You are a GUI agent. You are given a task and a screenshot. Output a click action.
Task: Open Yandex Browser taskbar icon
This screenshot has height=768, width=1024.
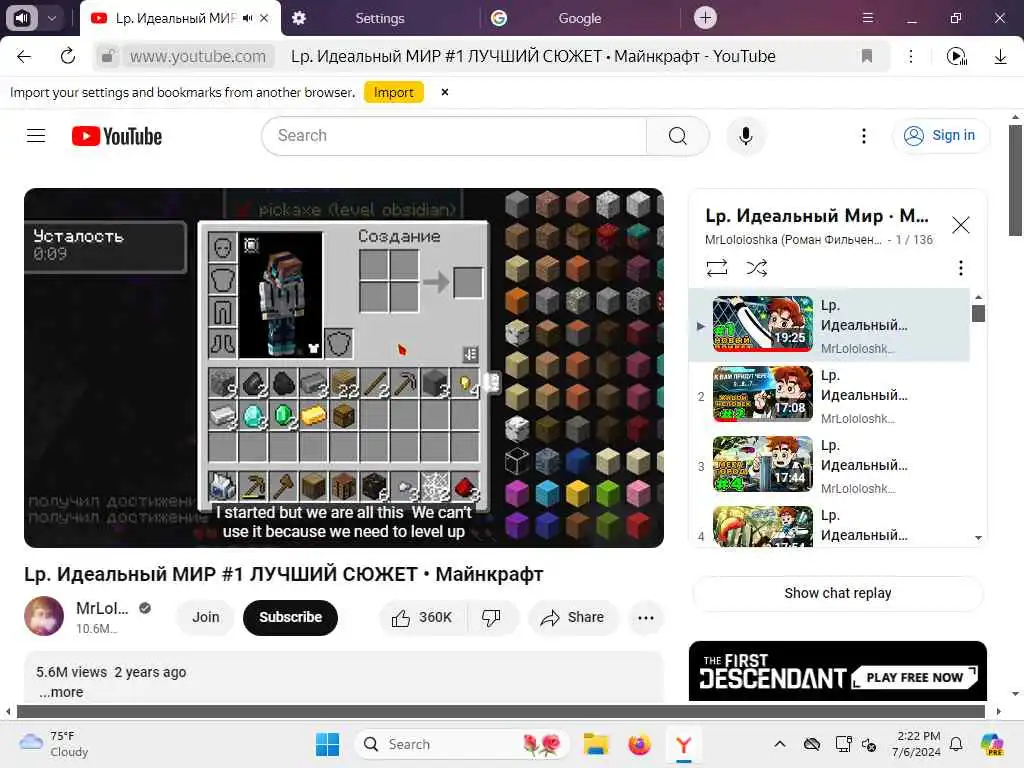[x=683, y=744]
